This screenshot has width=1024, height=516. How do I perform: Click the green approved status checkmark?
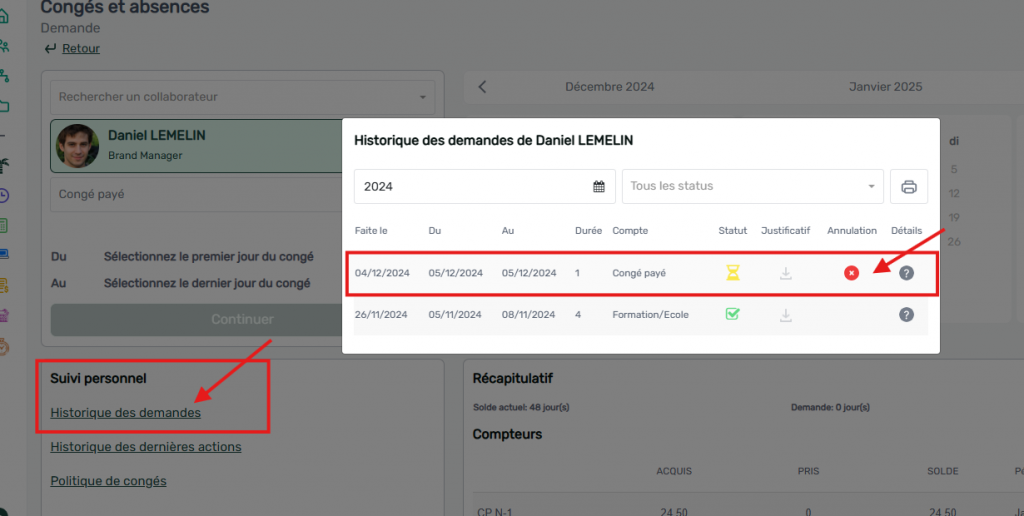pyautogui.click(x=732, y=314)
